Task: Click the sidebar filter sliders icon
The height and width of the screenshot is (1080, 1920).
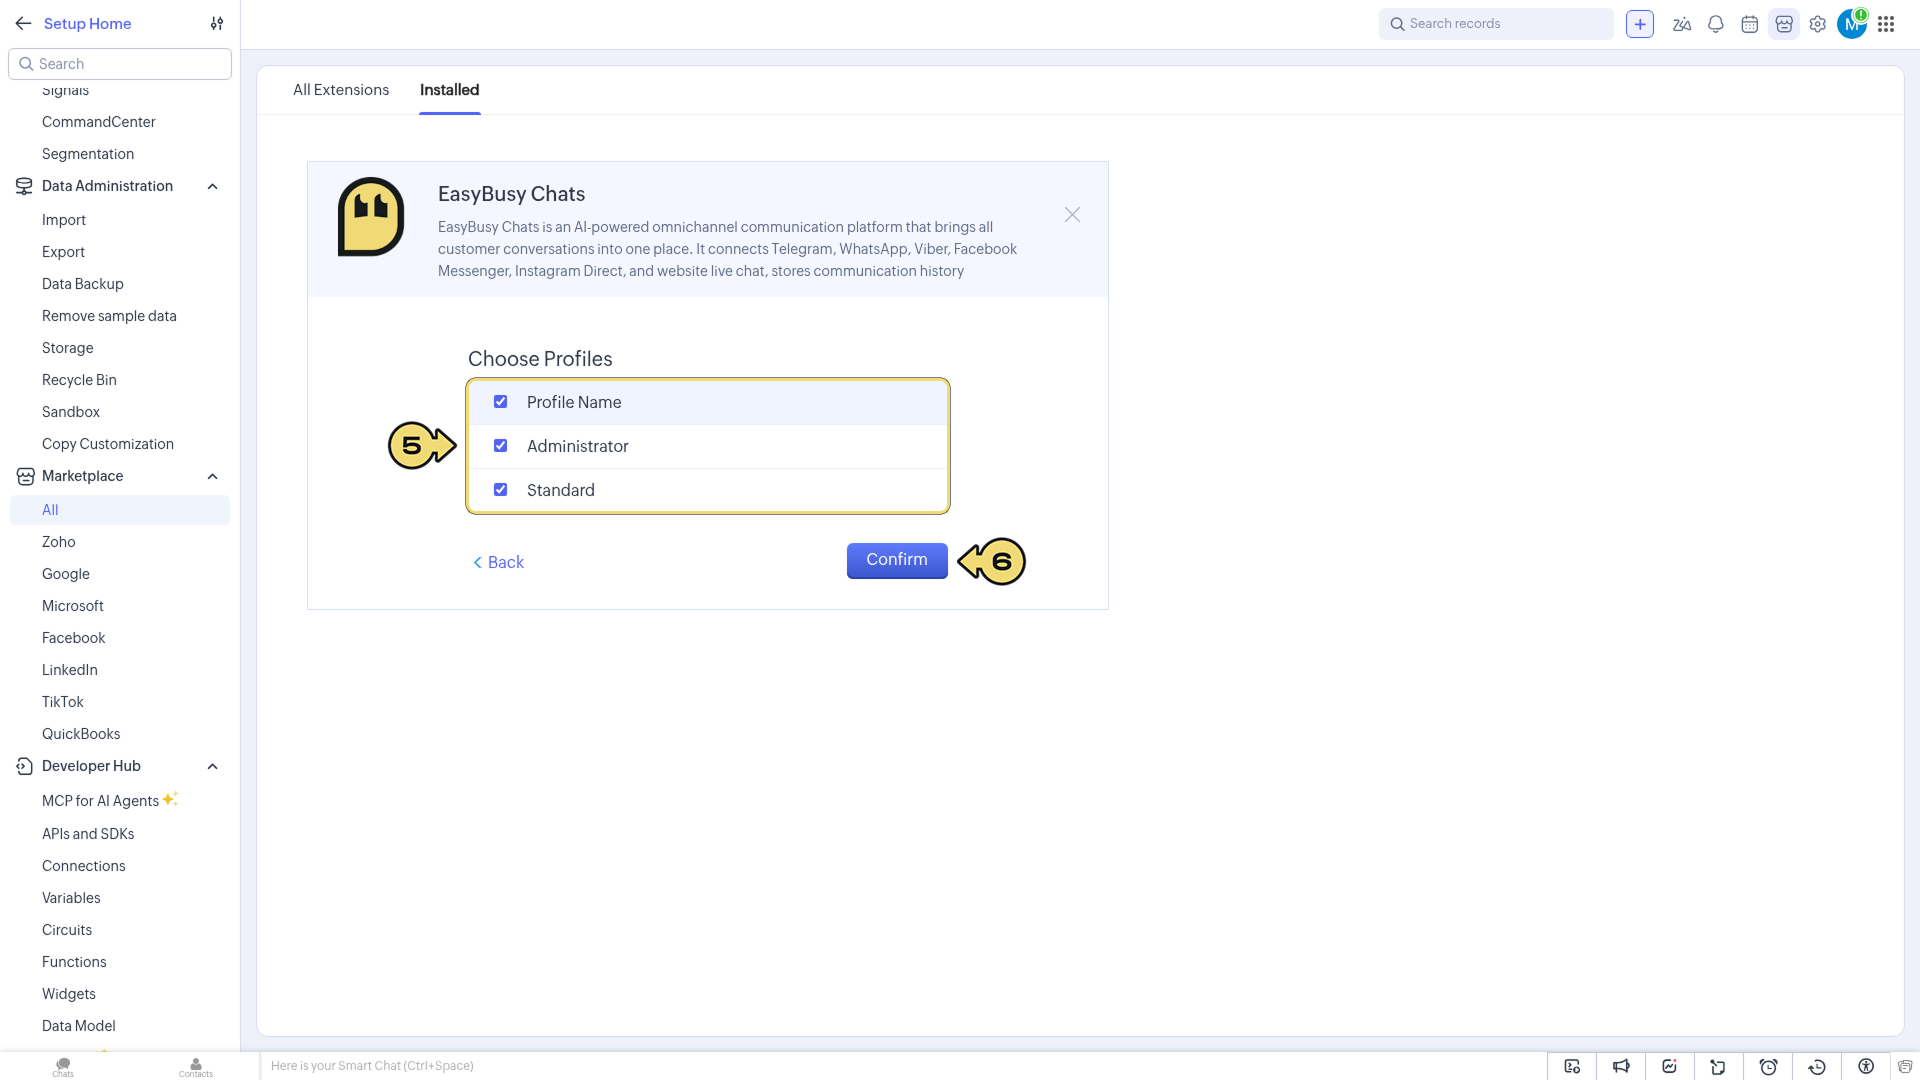Action: [x=217, y=24]
